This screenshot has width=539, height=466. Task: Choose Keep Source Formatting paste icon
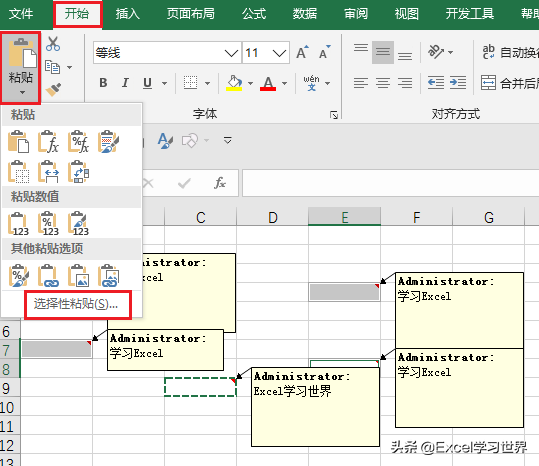pyautogui.click(x=108, y=141)
